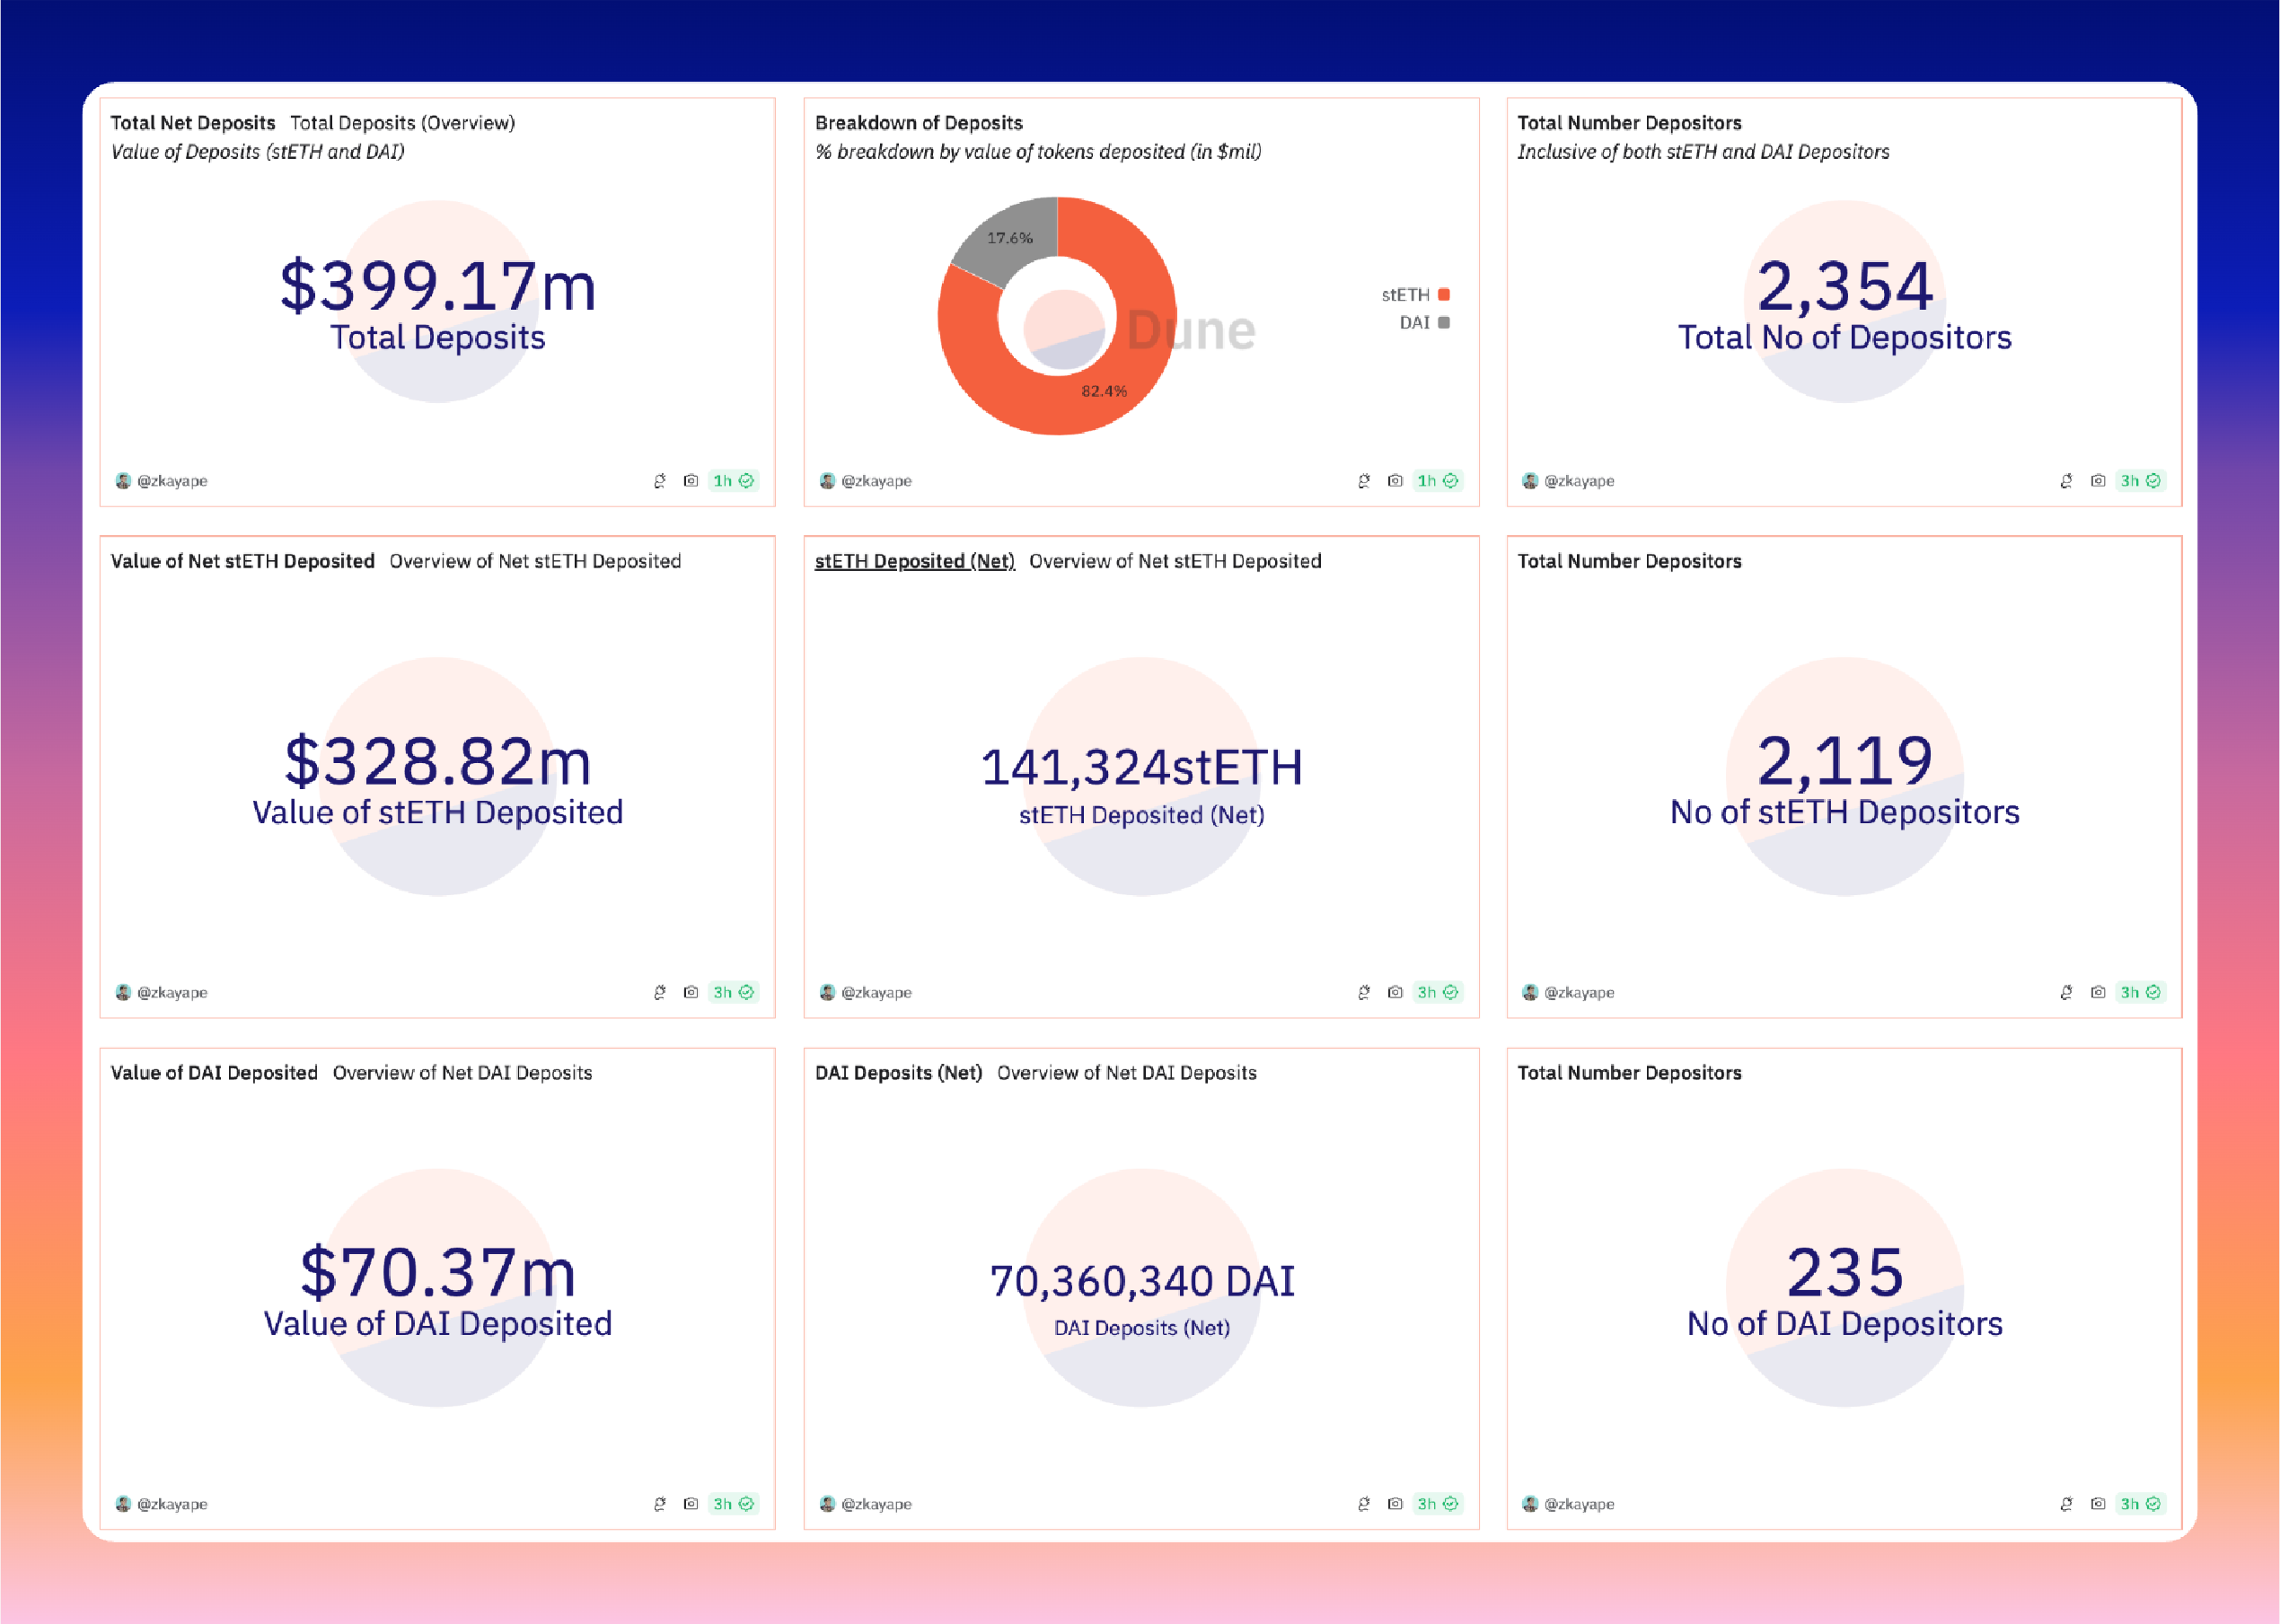Click the zkayape avatar on the Total Deposits card
The width and height of the screenshot is (2280, 1624).
123,481
